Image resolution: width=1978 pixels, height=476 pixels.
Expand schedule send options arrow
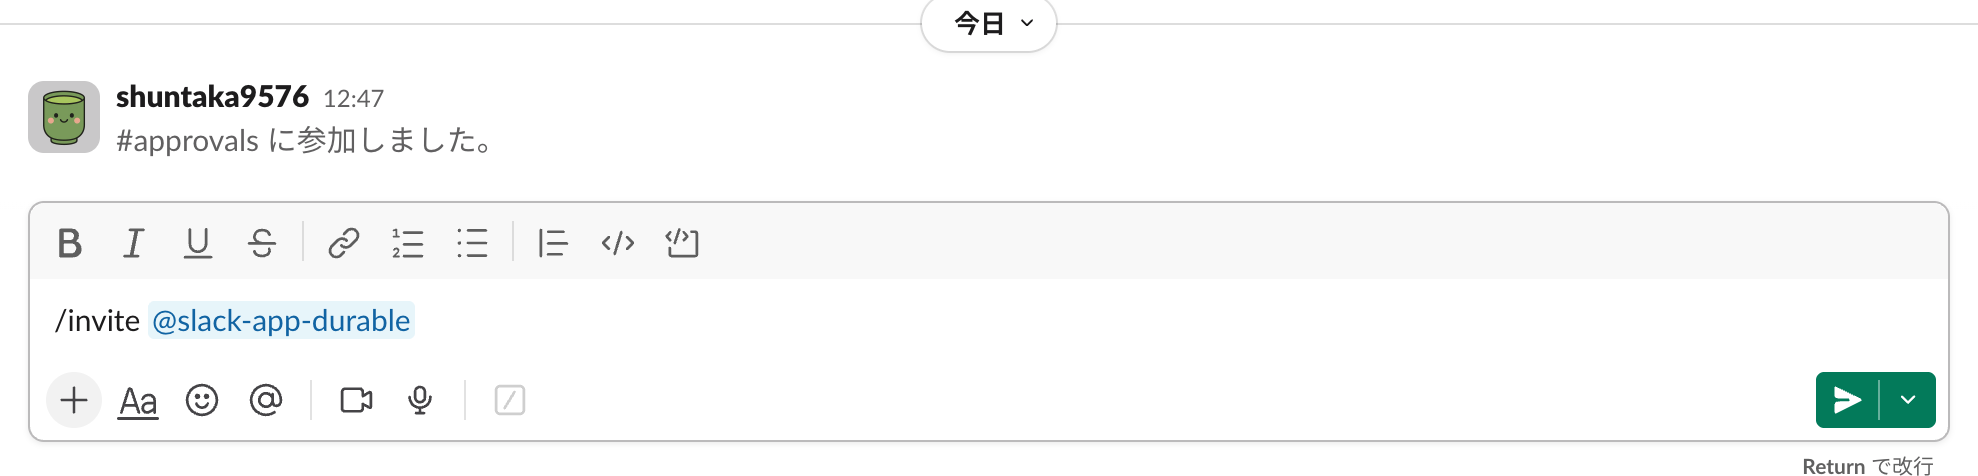(x=1908, y=400)
